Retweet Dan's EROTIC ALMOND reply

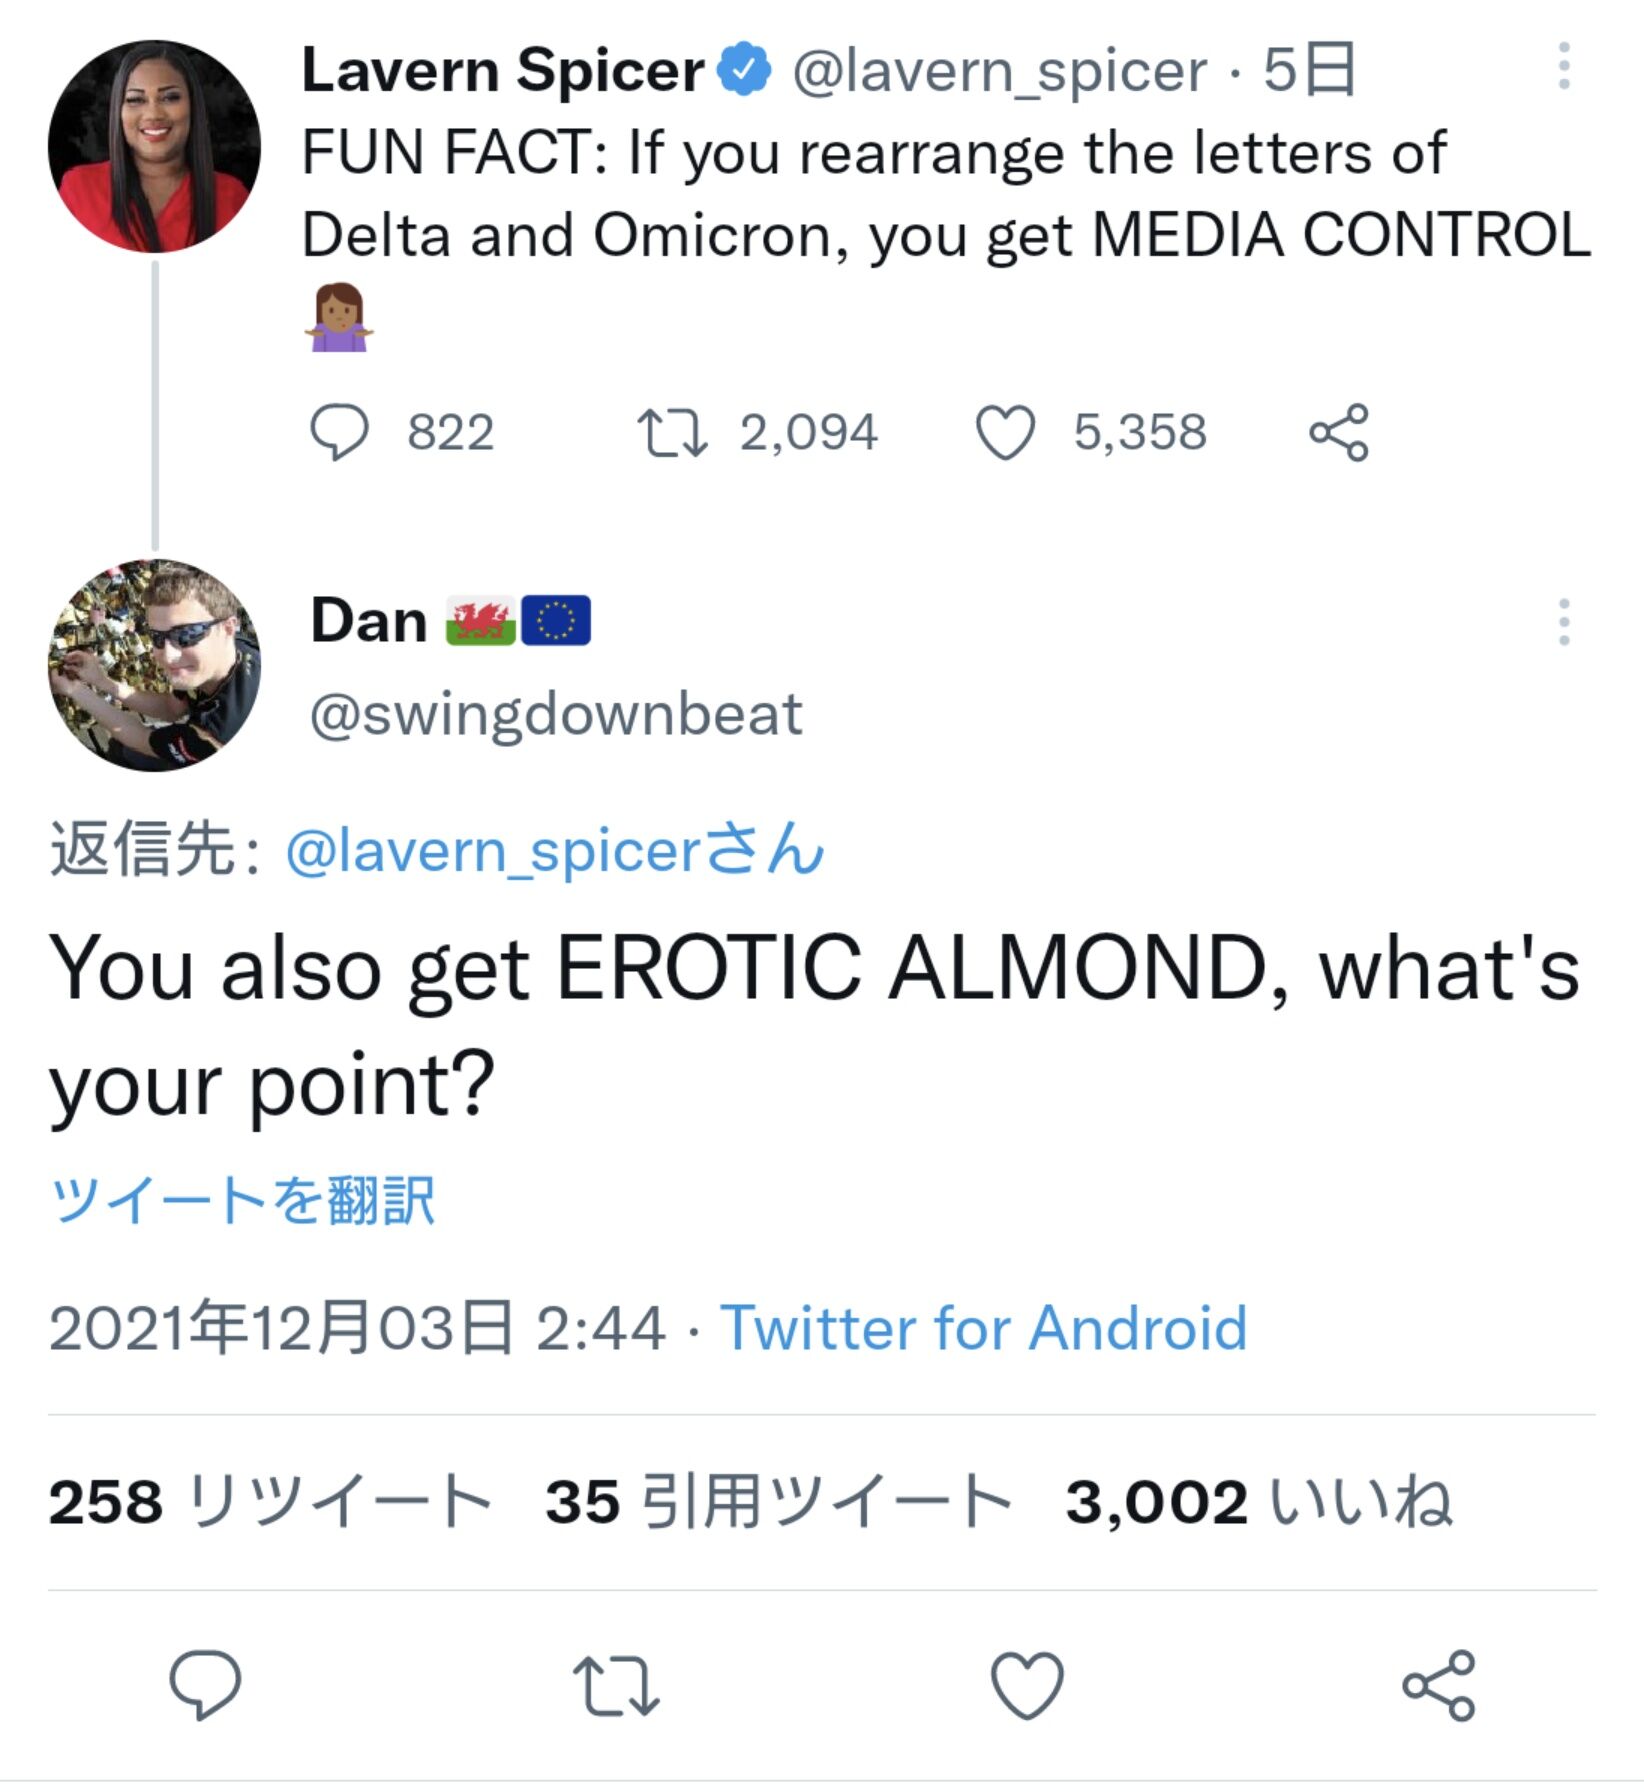coord(616,1686)
